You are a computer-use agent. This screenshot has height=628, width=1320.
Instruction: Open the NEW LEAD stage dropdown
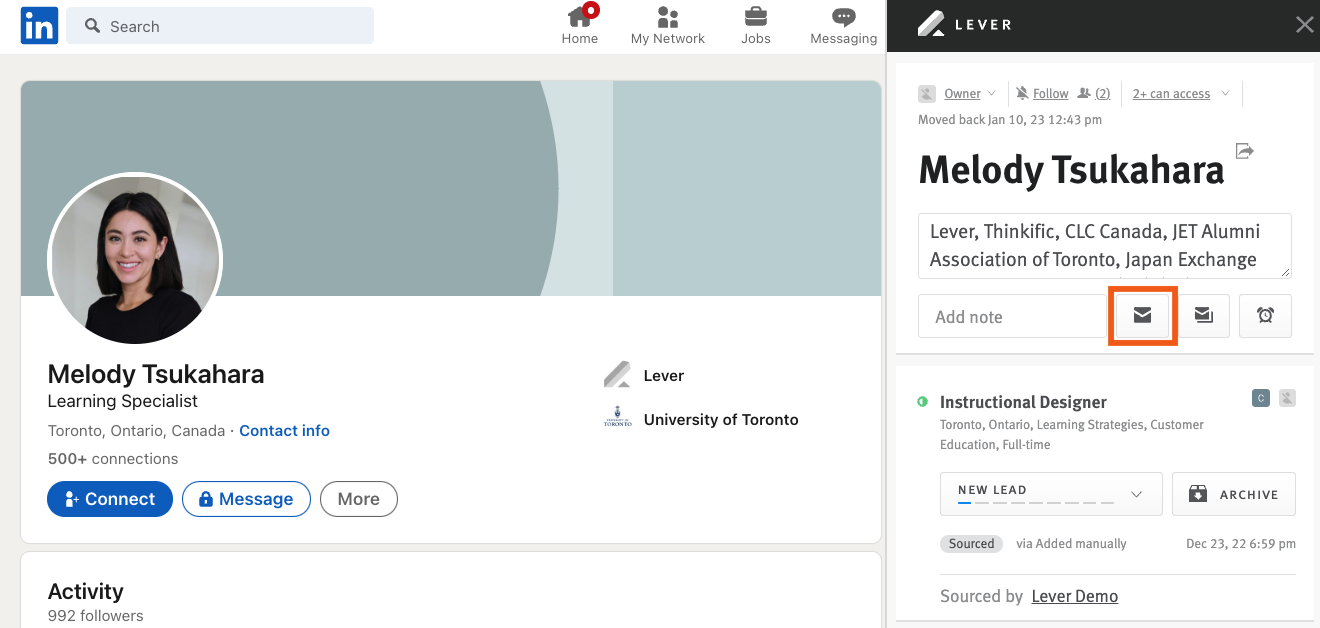(x=1051, y=494)
